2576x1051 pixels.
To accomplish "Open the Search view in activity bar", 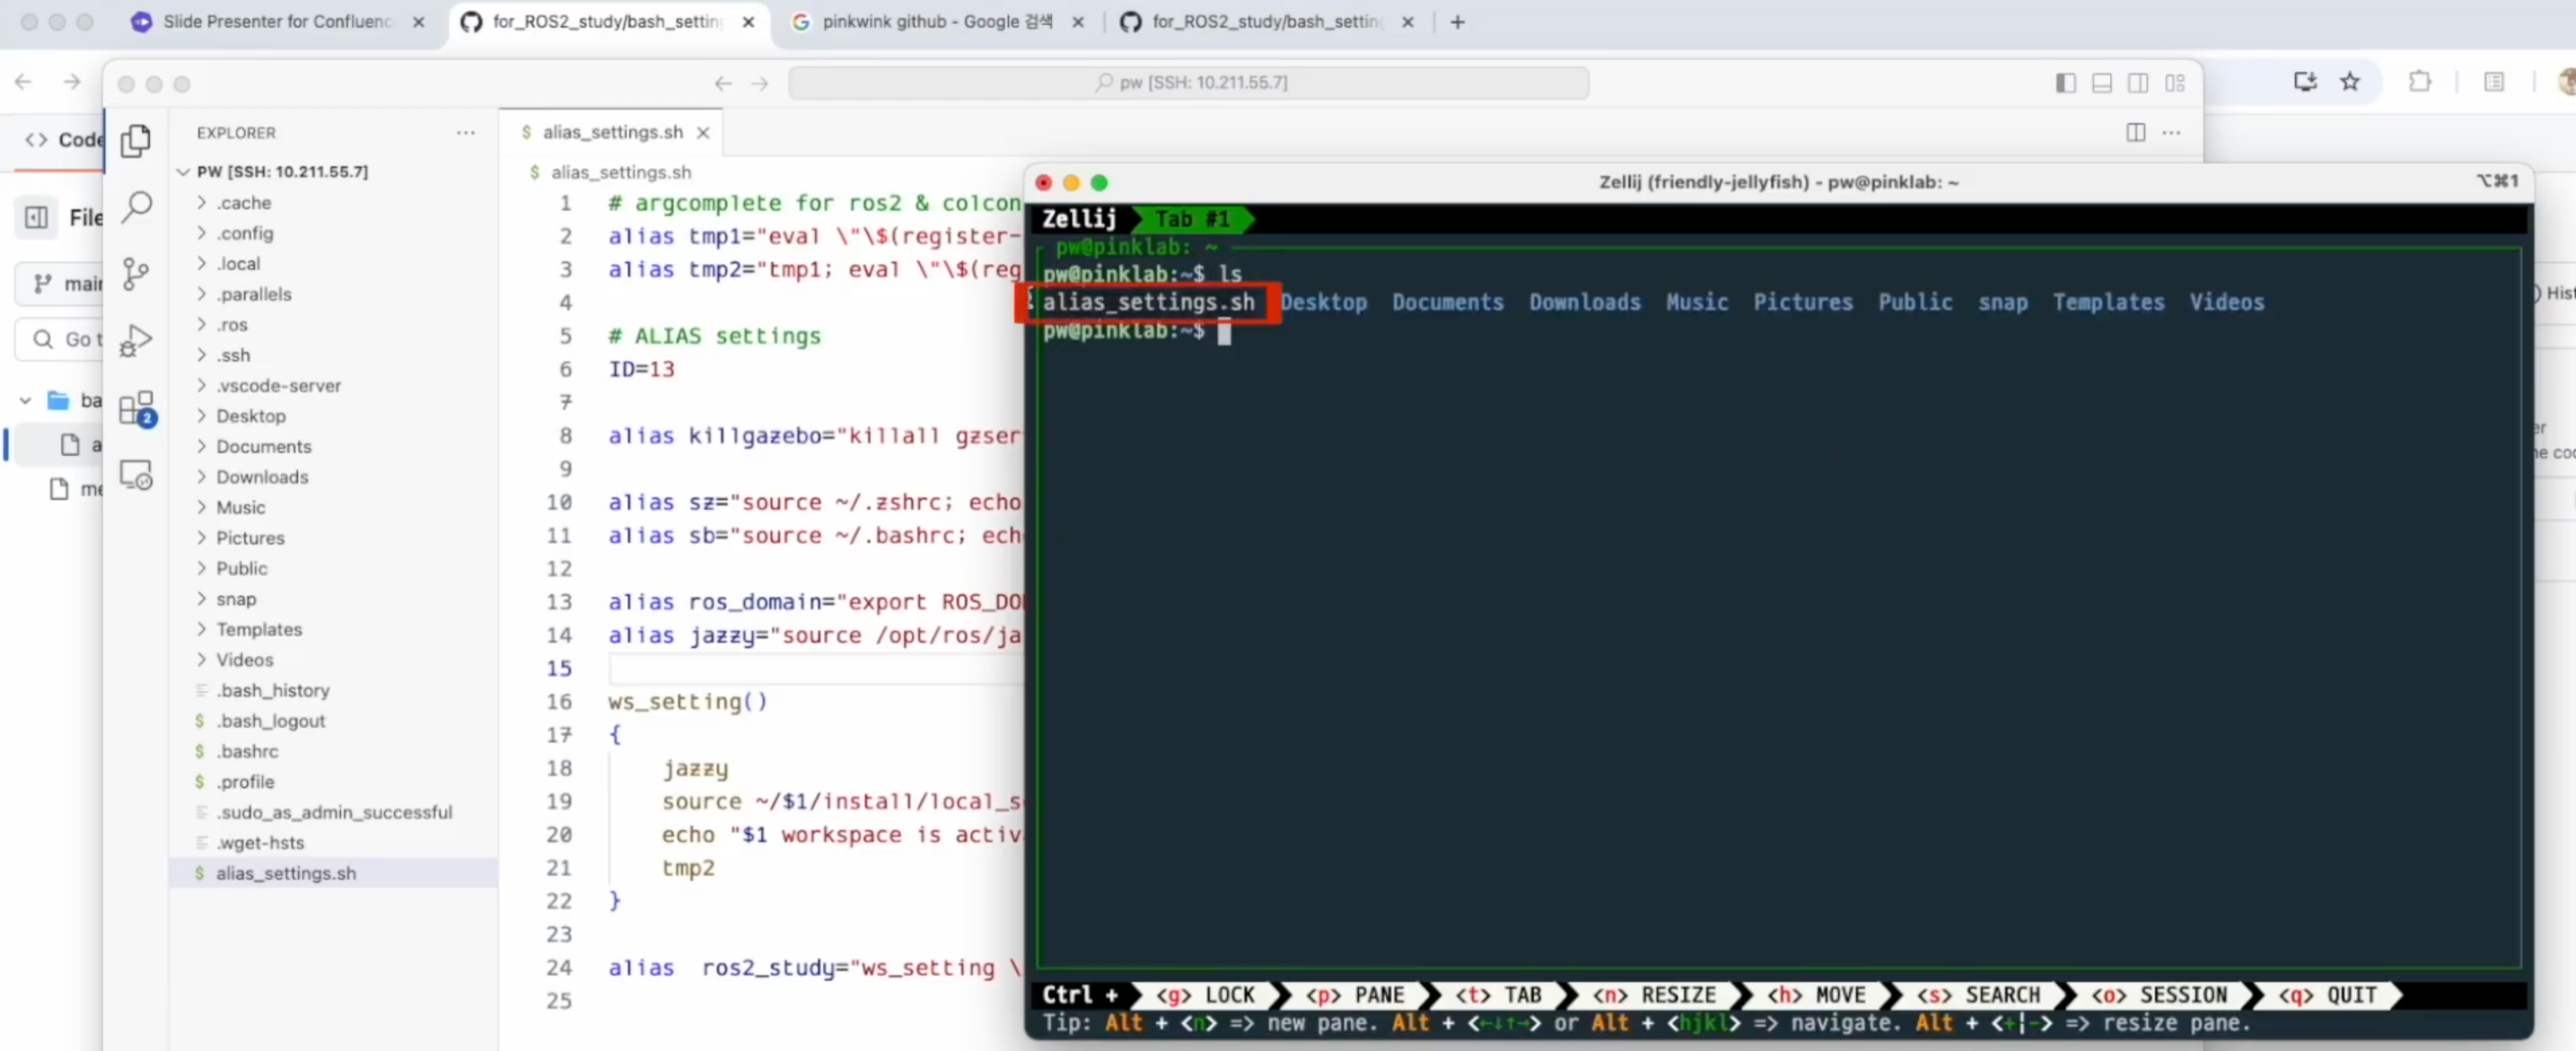I will pos(136,207).
